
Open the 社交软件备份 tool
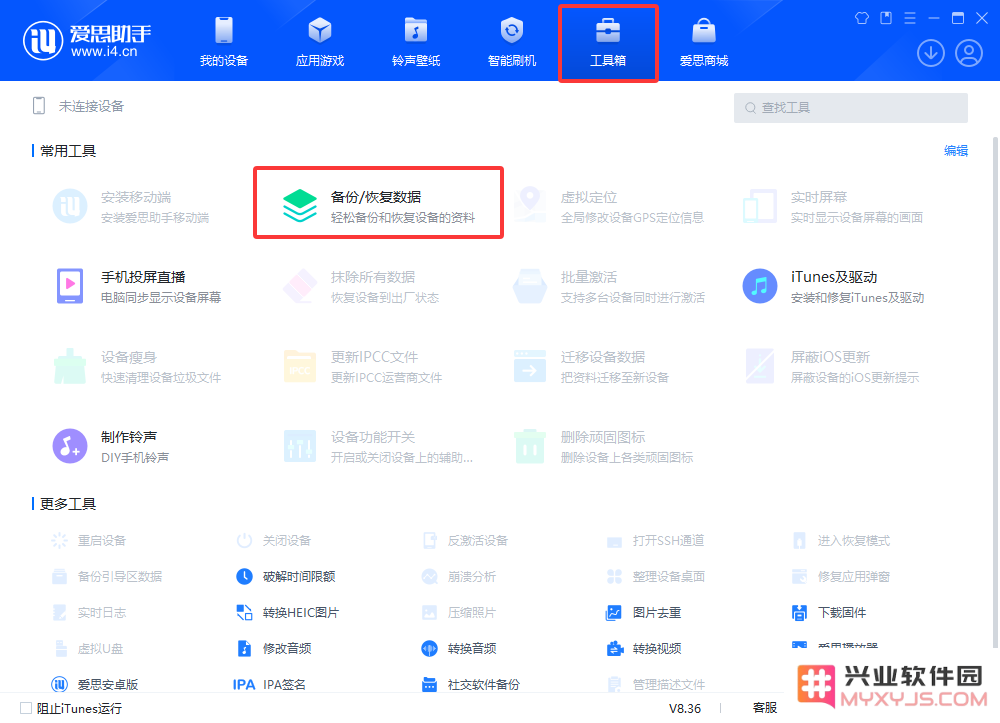pyautogui.click(x=471, y=684)
